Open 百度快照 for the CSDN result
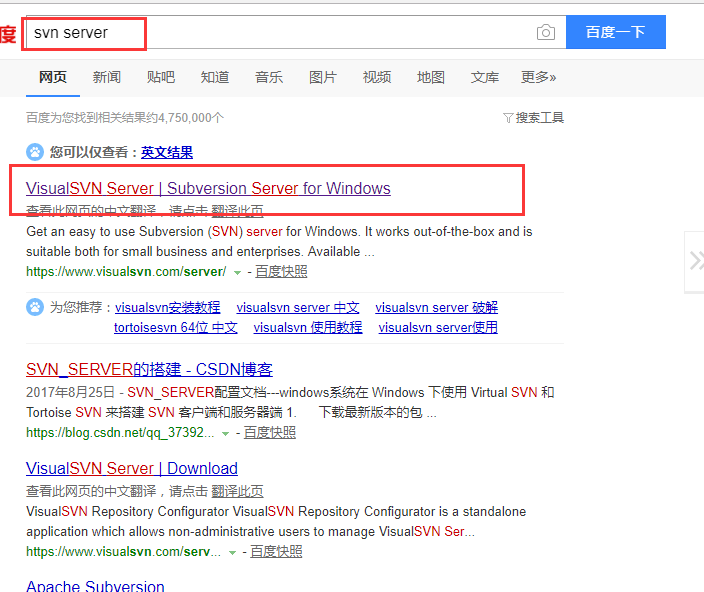704x592 pixels. [269, 433]
